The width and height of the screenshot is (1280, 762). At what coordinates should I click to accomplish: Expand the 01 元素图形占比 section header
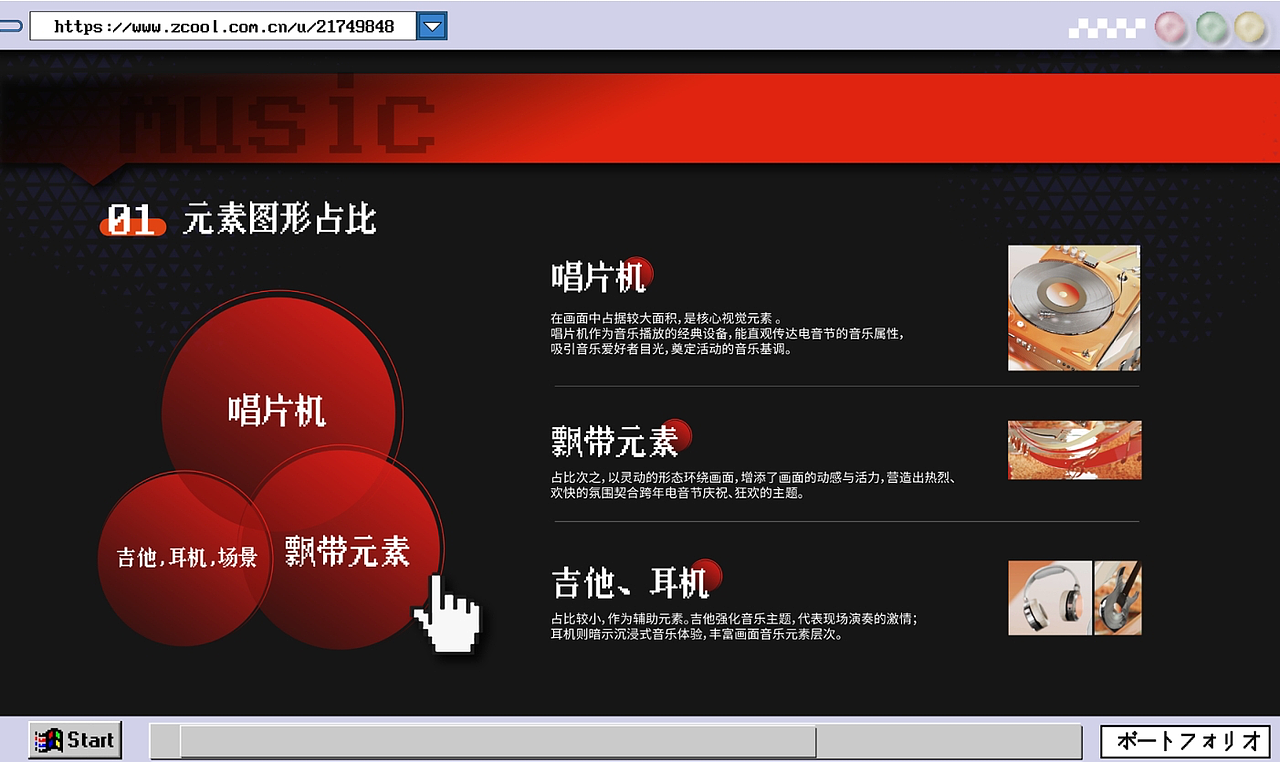coord(240,219)
